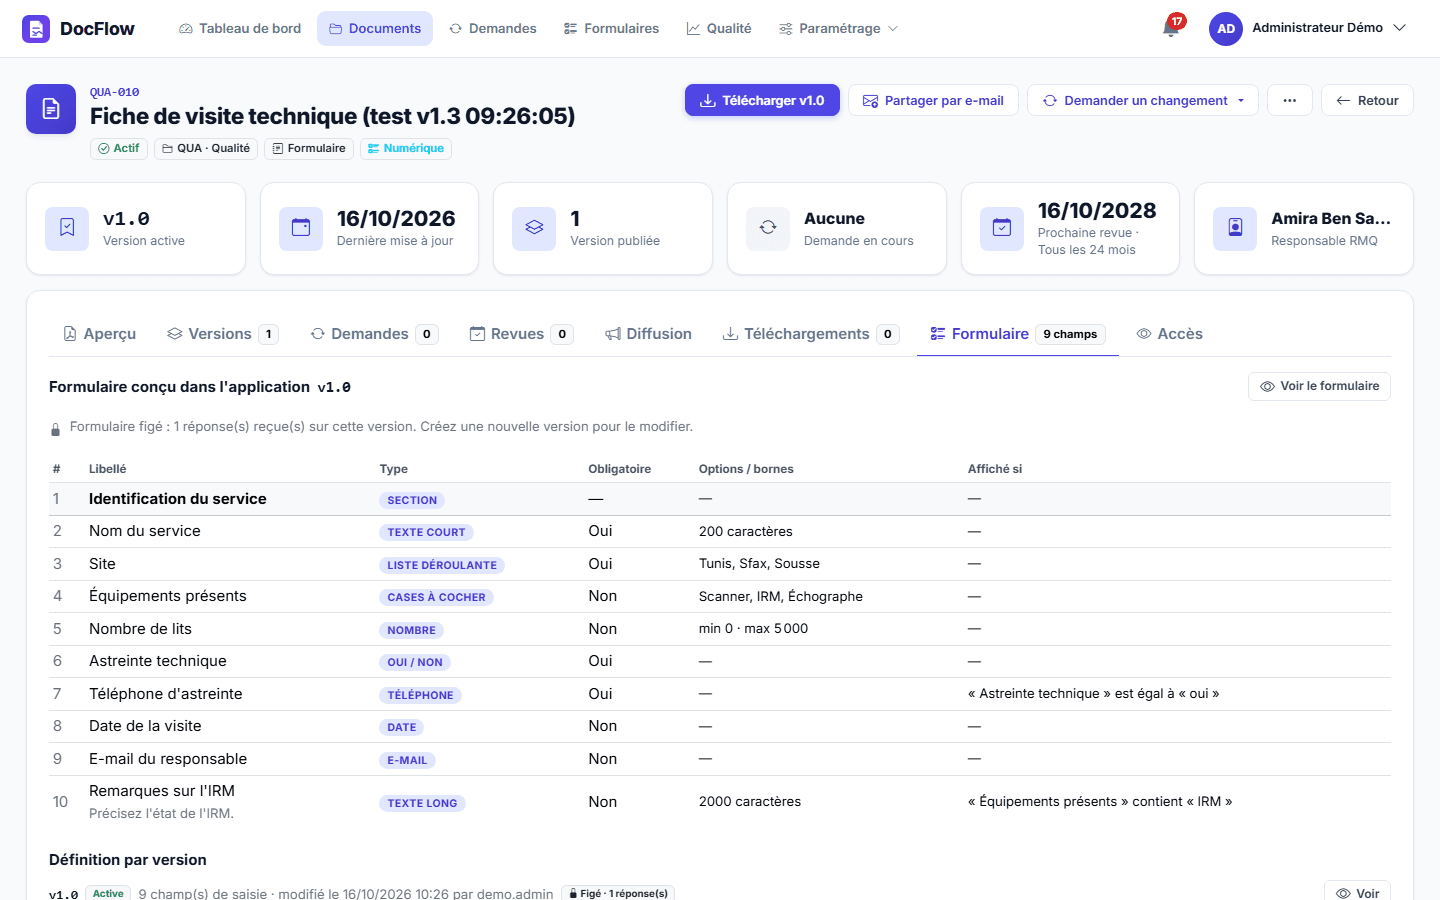This screenshot has width=1440, height=900.
Task: Expand Demander un changement dropdown
Action: (x=1143, y=100)
